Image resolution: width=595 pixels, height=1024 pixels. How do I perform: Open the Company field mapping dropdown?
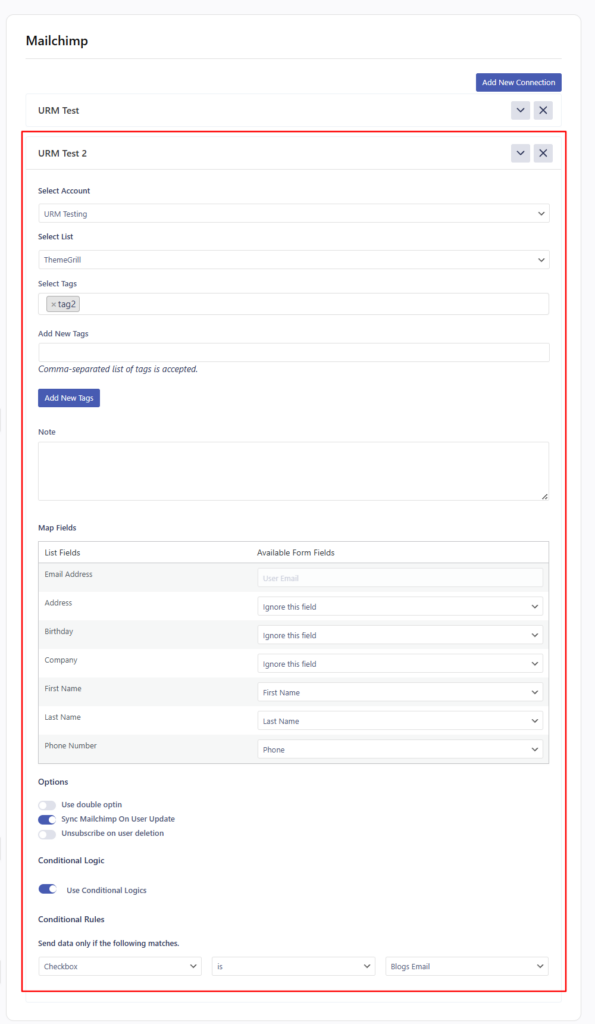400,664
